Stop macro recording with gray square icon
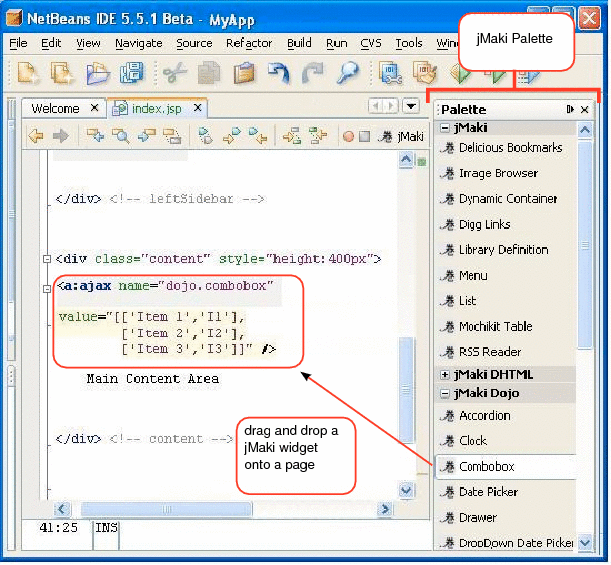 coord(364,137)
